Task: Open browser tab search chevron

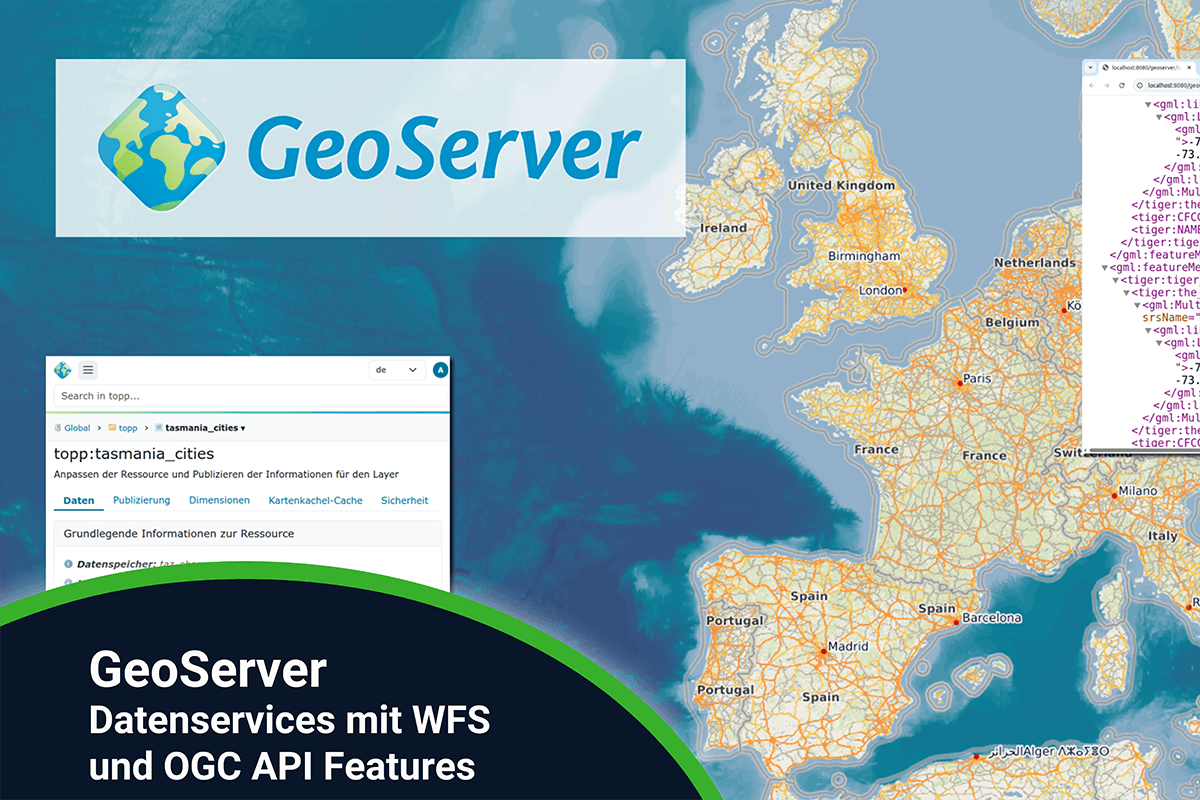Action: (1090, 67)
